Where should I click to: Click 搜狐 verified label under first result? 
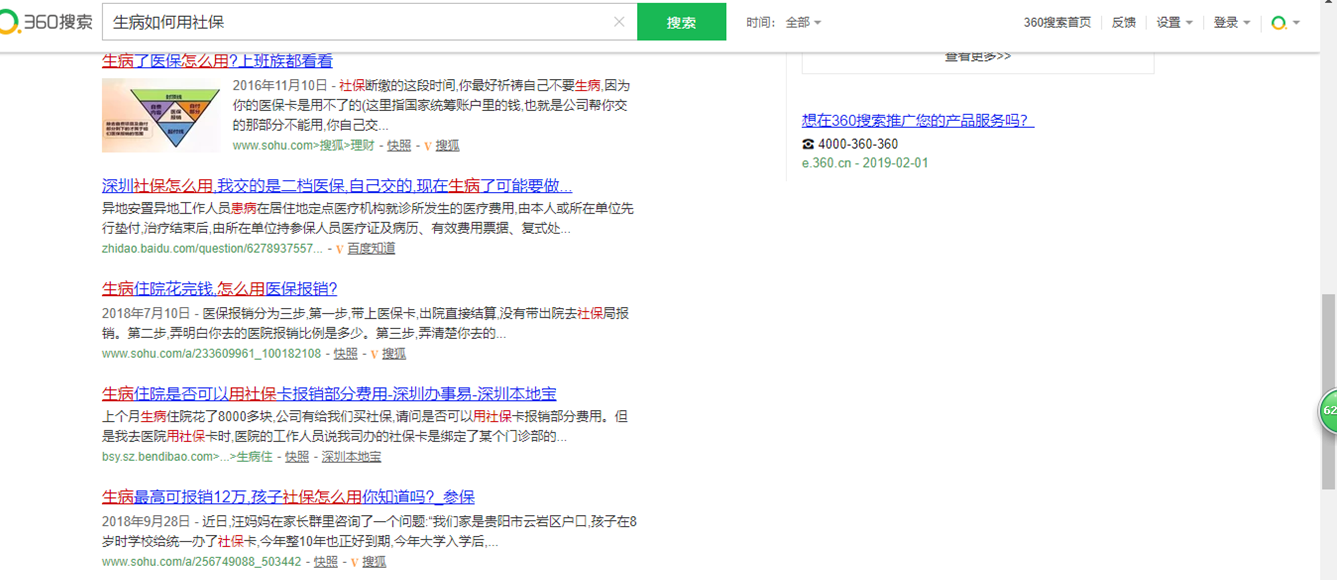[x=447, y=145]
